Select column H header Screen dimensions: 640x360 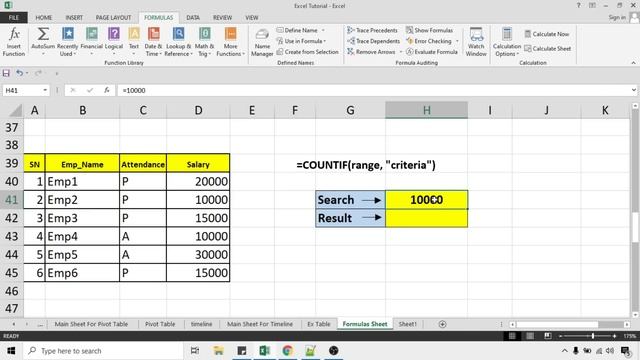coord(427,110)
